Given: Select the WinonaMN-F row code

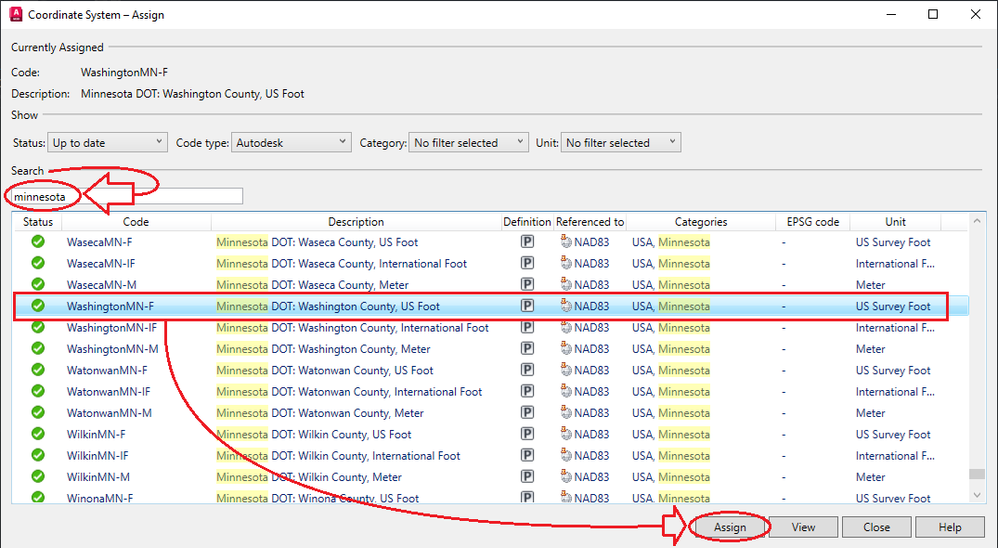Looking at the screenshot, I should coord(100,498).
